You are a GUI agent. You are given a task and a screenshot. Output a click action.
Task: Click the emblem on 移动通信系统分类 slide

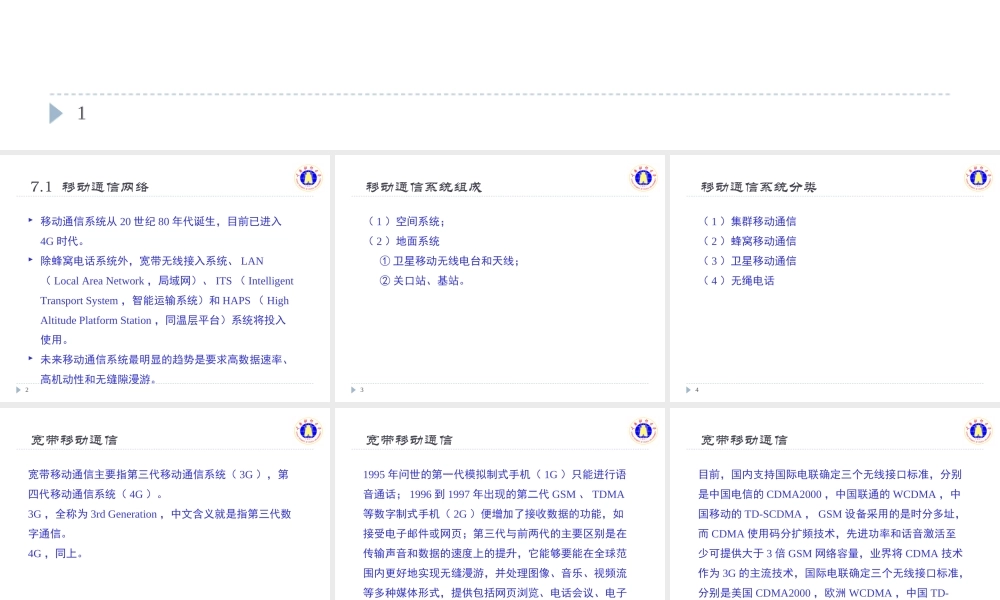(x=978, y=177)
